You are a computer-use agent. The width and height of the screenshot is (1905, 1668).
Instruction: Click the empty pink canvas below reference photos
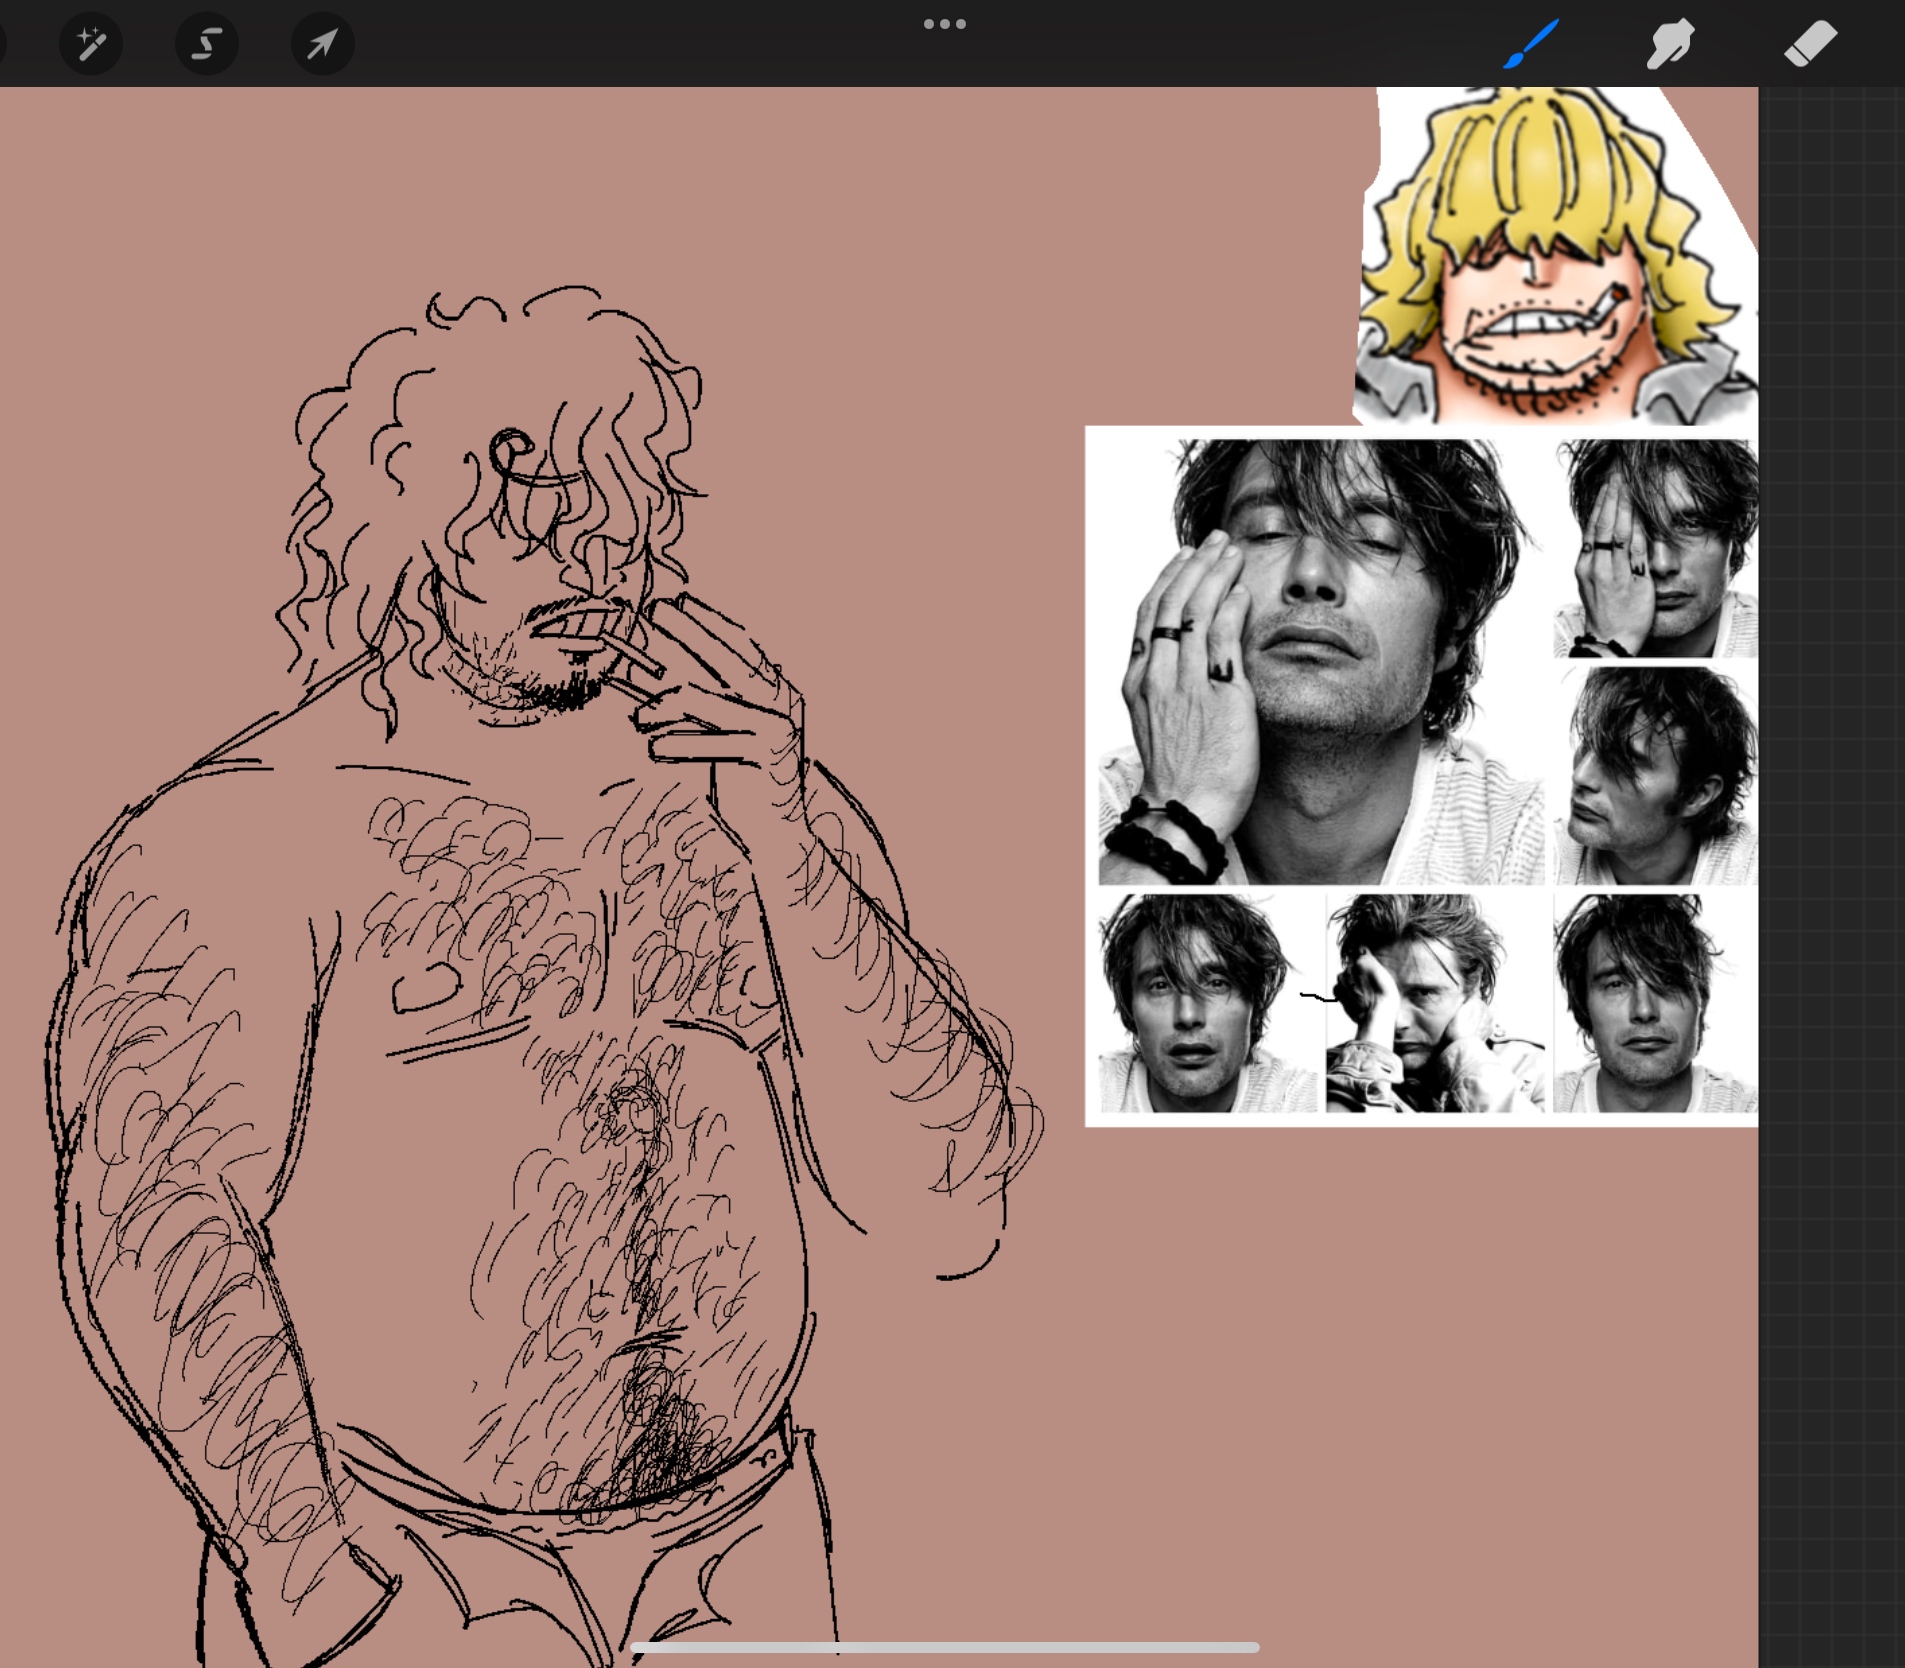tap(1400, 1400)
